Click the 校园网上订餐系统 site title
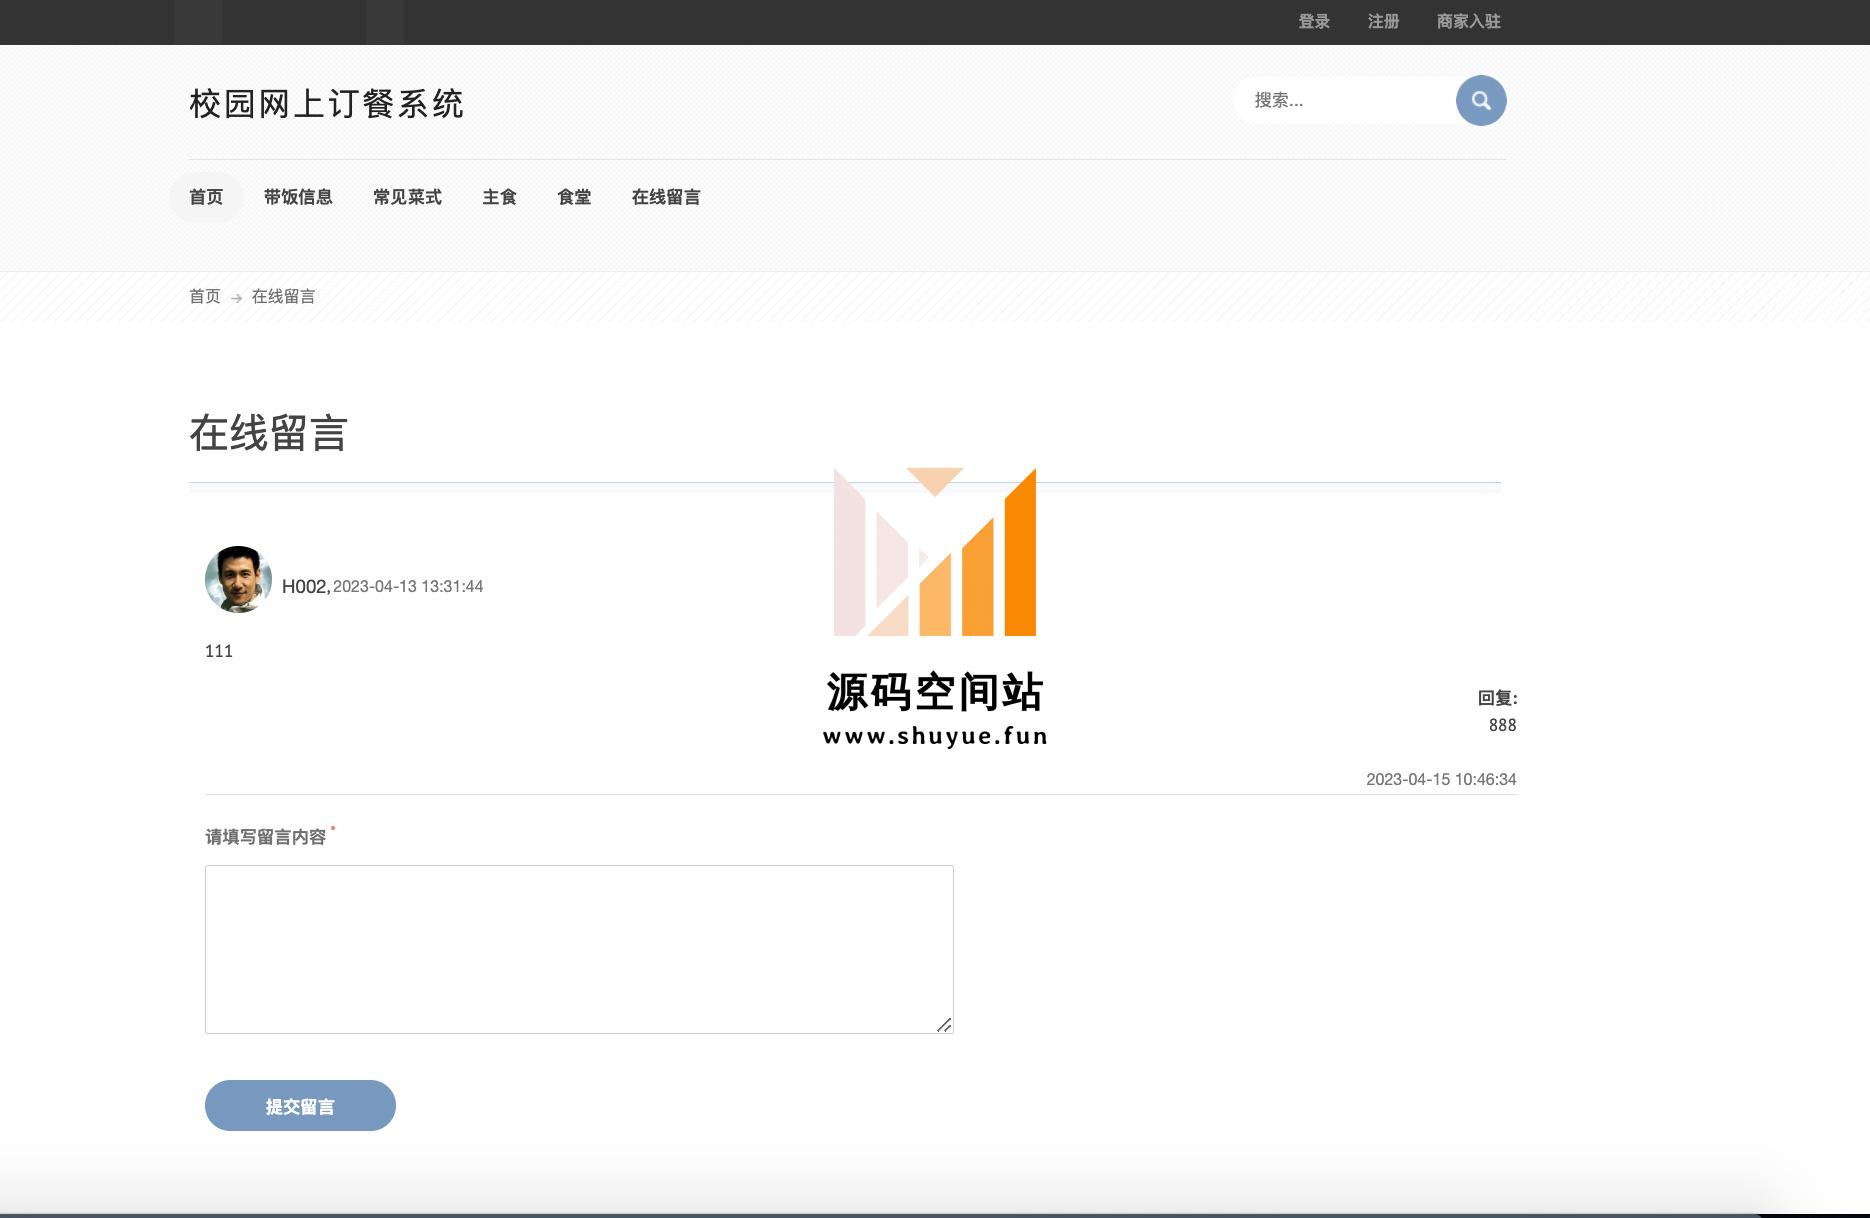 click(x=327, y=104)
